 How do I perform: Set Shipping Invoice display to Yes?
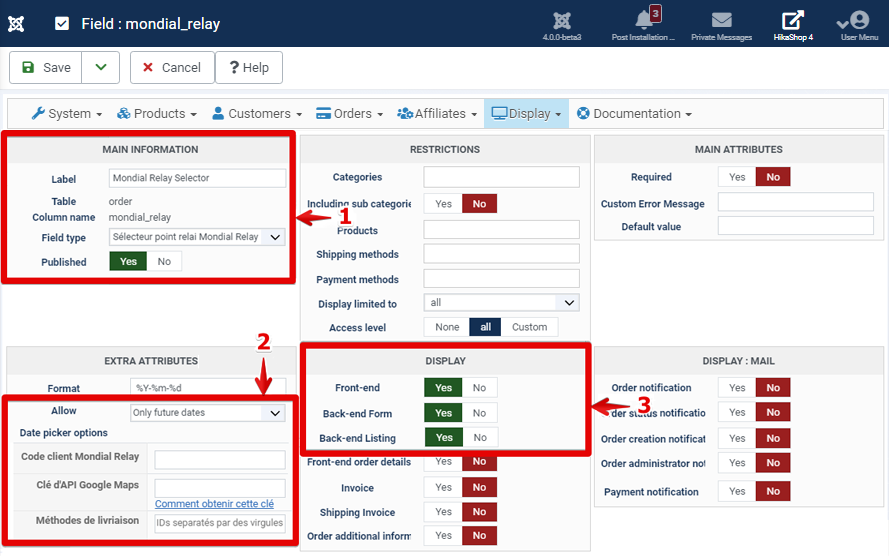(x=443, y=512)
